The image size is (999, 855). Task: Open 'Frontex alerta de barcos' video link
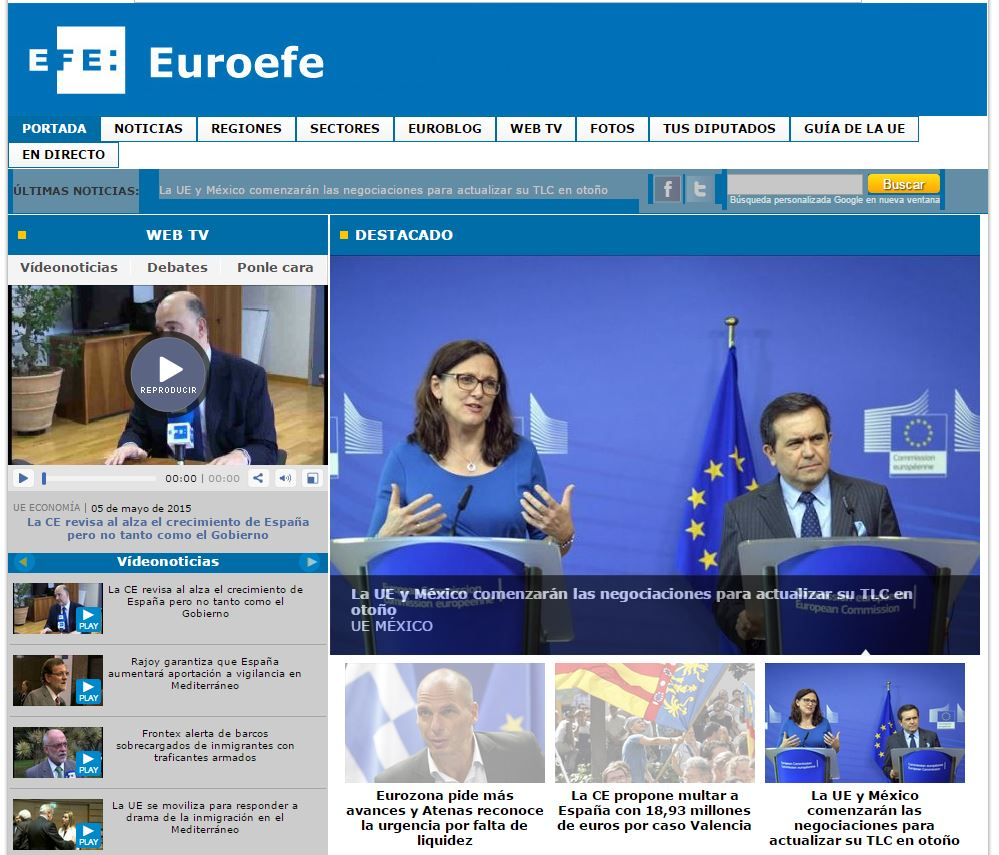click(x=205, y=745)
